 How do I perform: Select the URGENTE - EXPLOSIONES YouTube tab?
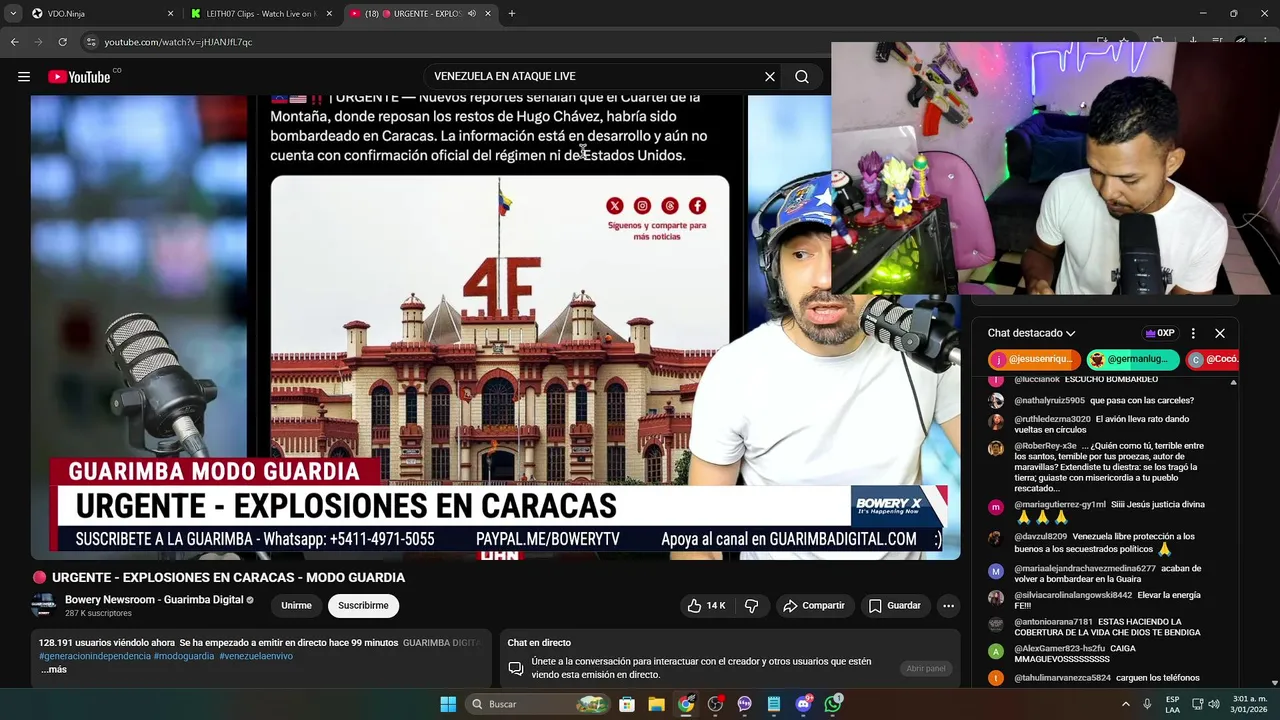pyautogui.click(x=420, y=14)
